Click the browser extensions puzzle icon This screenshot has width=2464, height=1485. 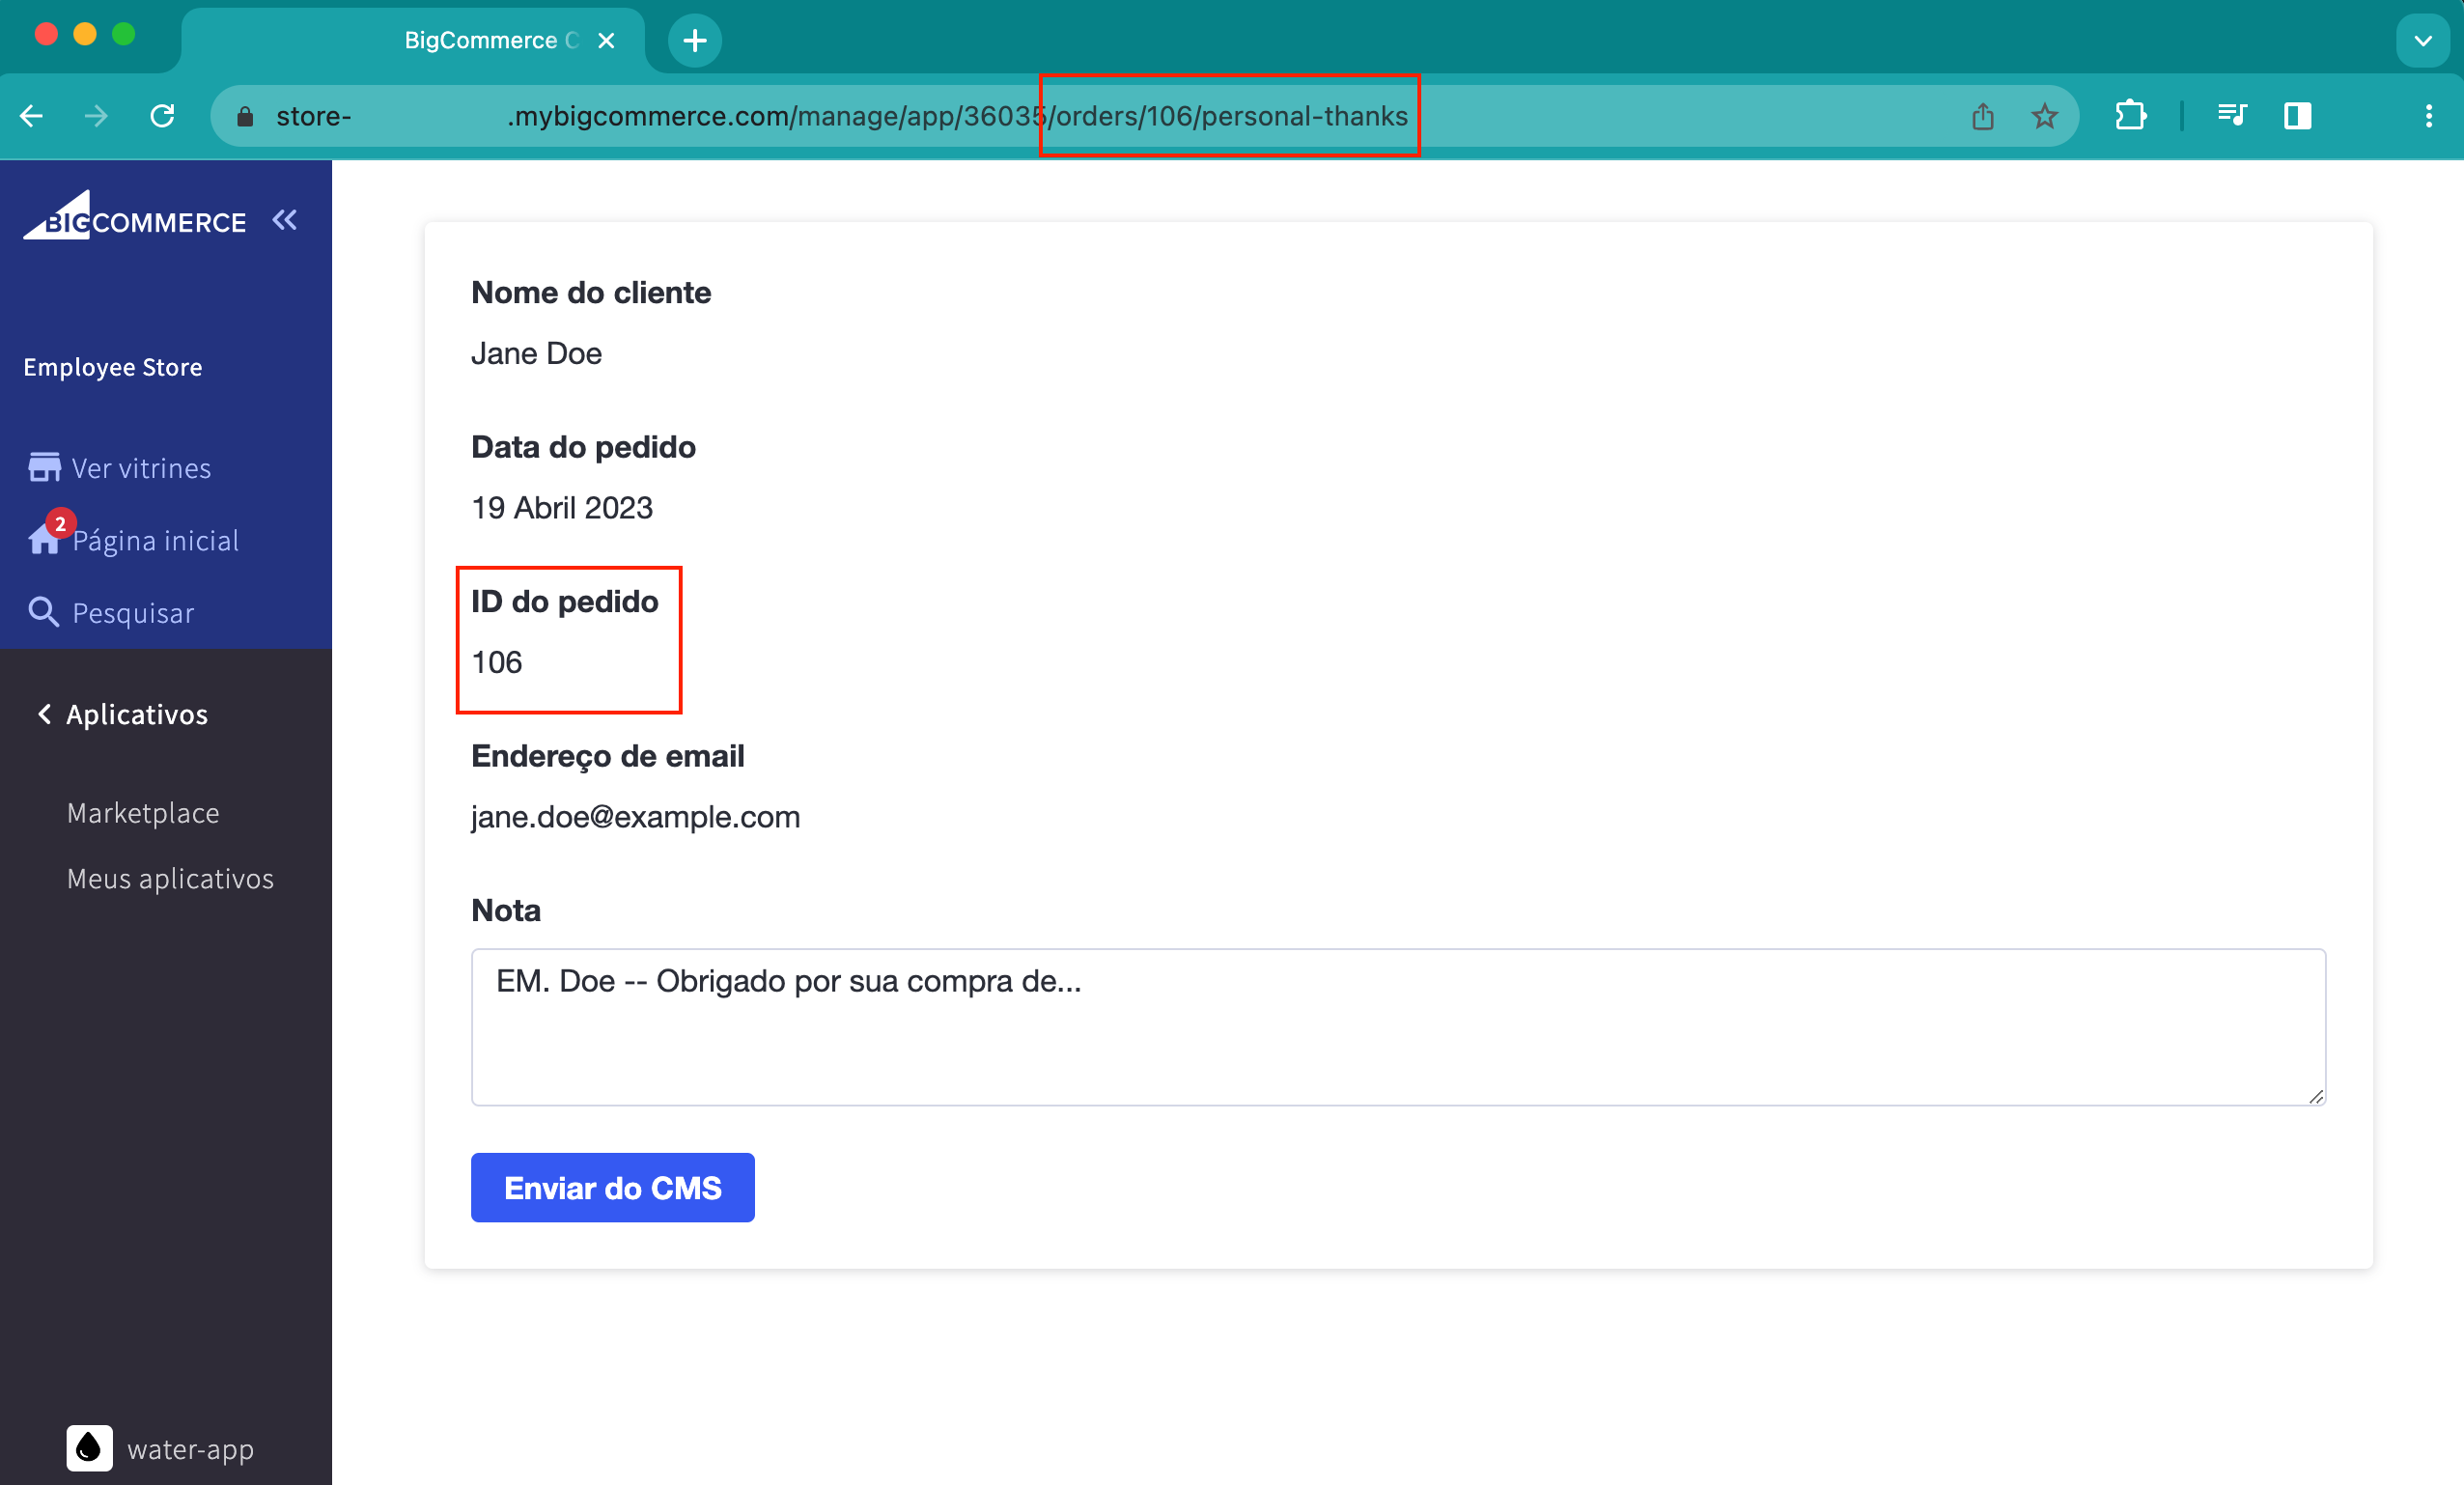point(2131,114)
